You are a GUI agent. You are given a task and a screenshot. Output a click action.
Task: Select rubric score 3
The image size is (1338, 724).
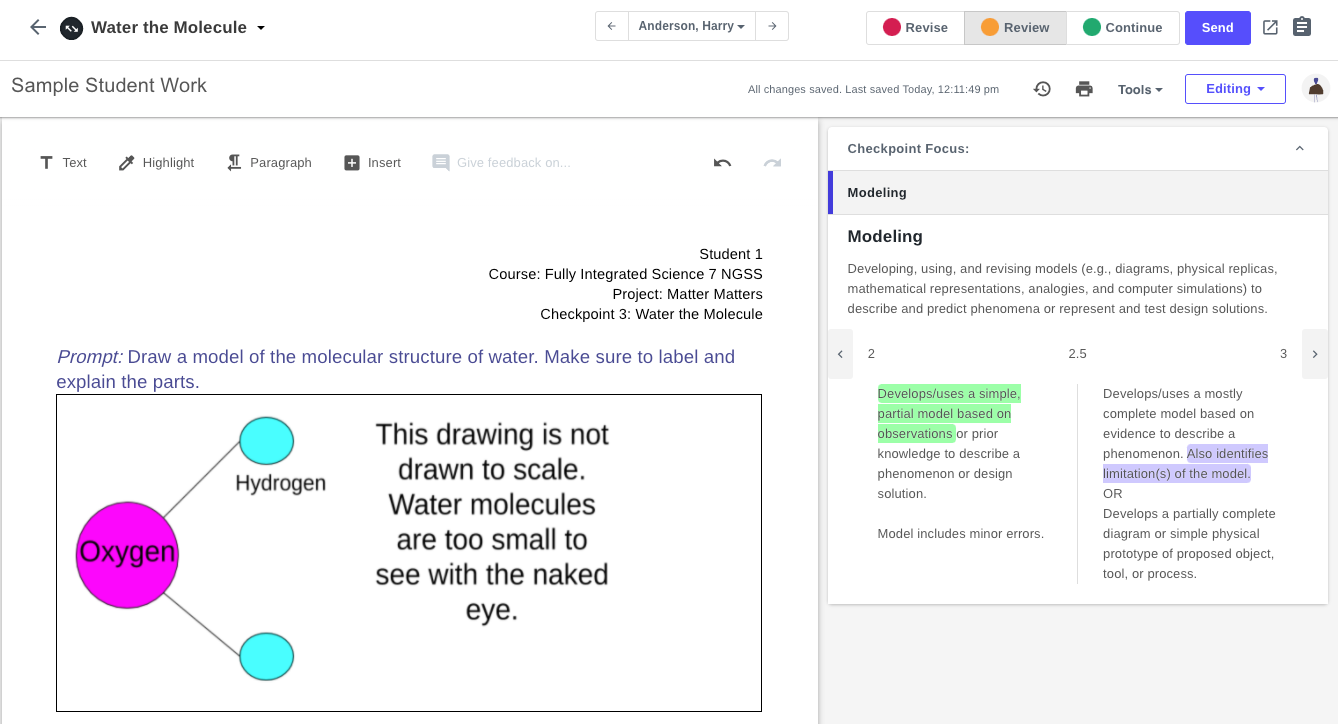(1284, 354)
